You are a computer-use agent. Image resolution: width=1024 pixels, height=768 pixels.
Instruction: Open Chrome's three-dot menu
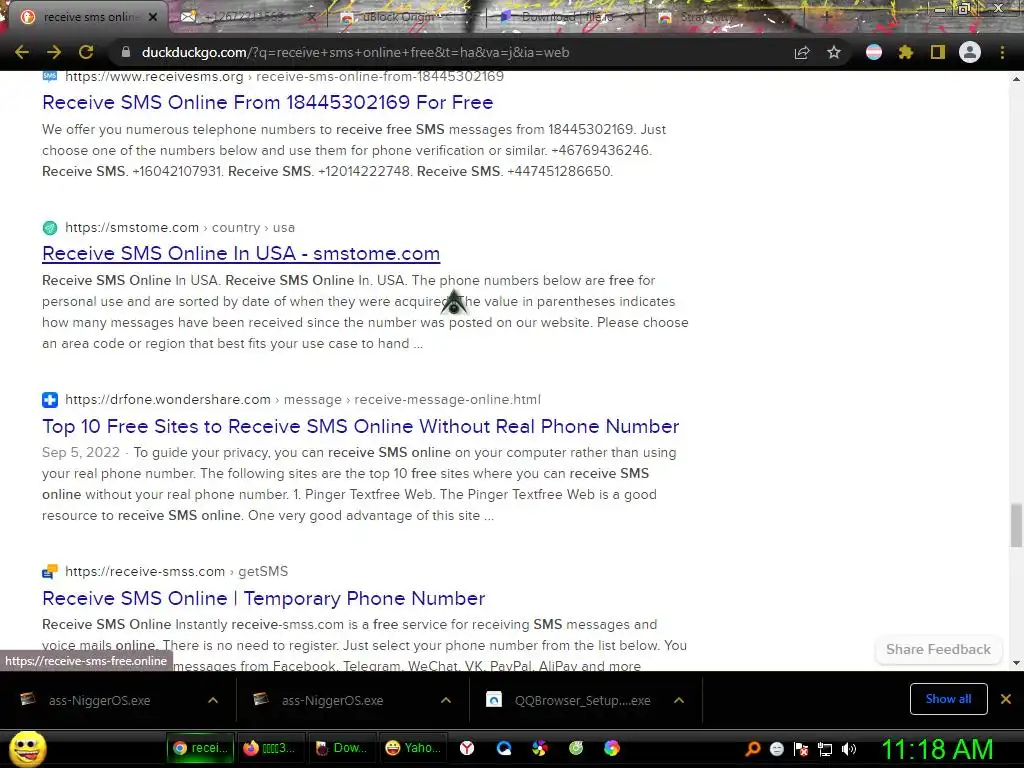(x=1002, y=52)
